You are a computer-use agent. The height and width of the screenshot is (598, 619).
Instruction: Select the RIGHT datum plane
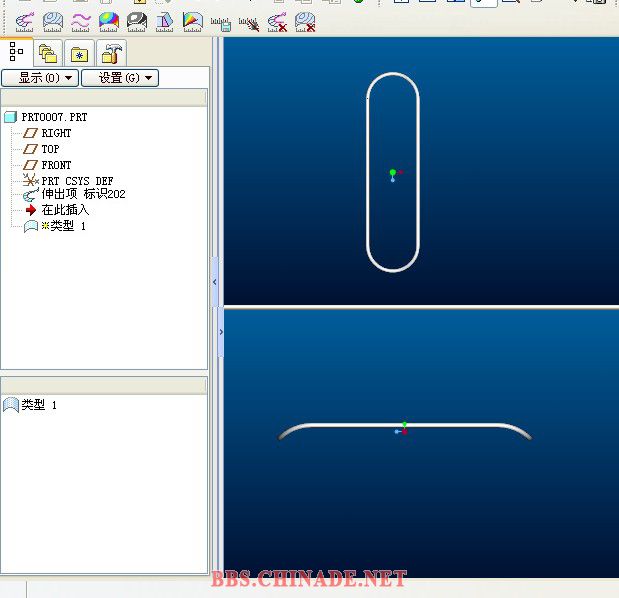pos(47,133)
